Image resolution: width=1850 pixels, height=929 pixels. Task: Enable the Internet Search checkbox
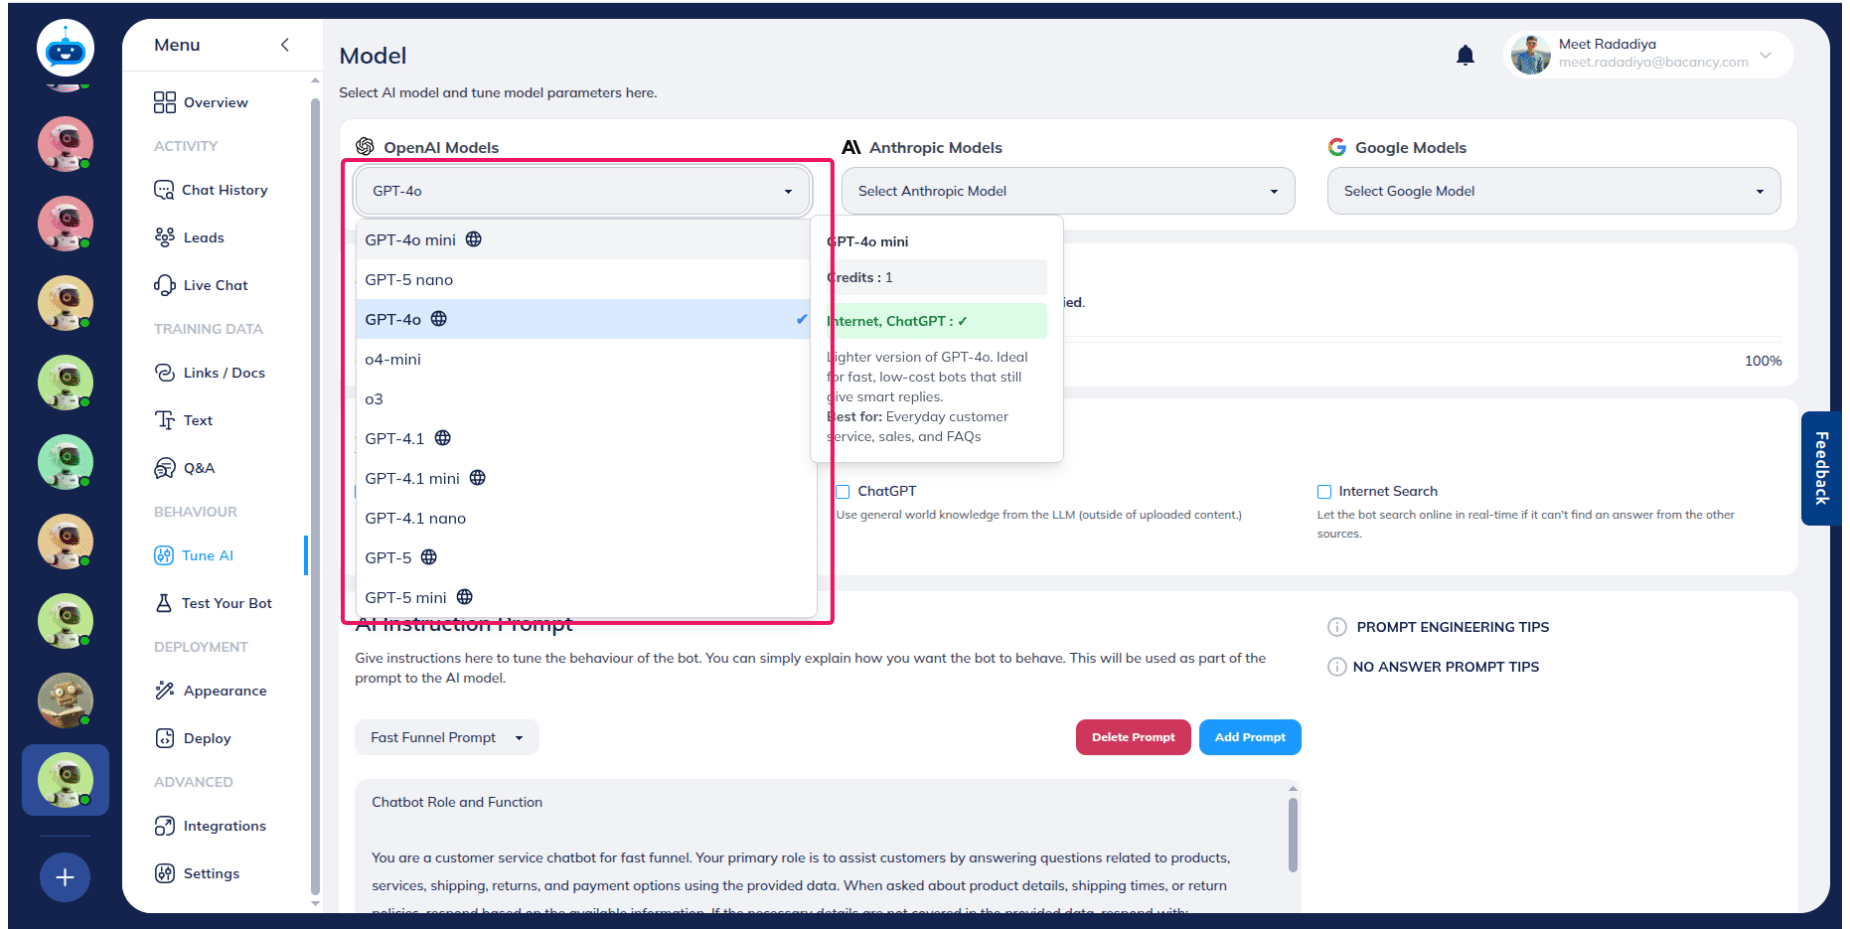tap(1324, 491)
